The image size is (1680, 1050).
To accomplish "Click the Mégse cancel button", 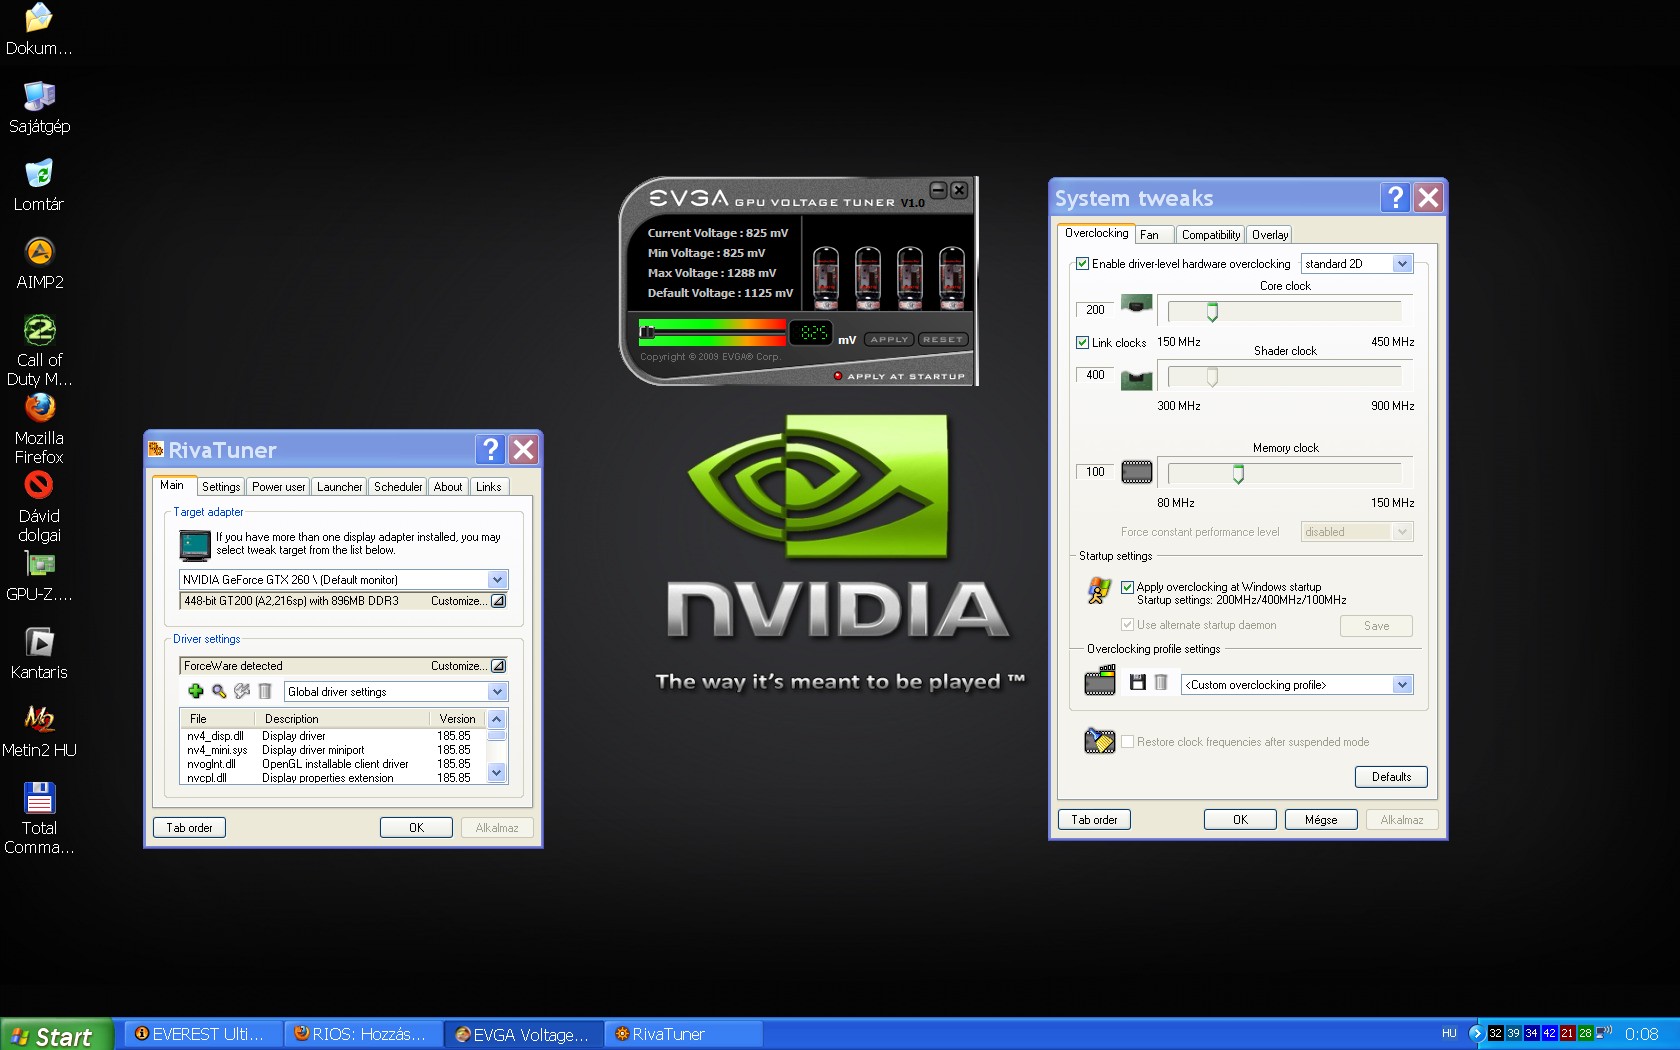I will pos(1321,820).
